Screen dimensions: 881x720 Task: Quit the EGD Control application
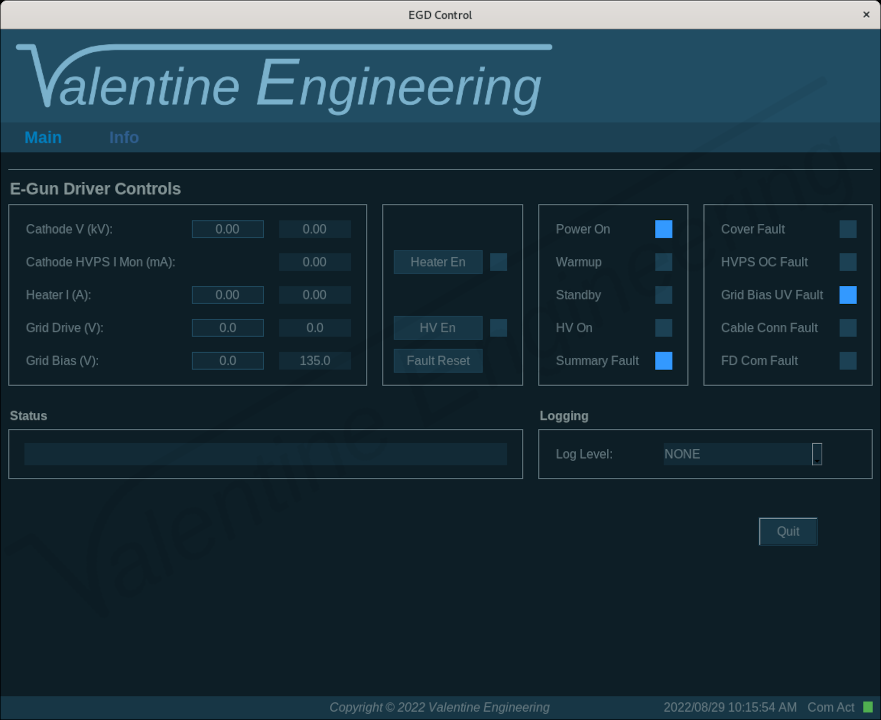[x=788, y=531]
